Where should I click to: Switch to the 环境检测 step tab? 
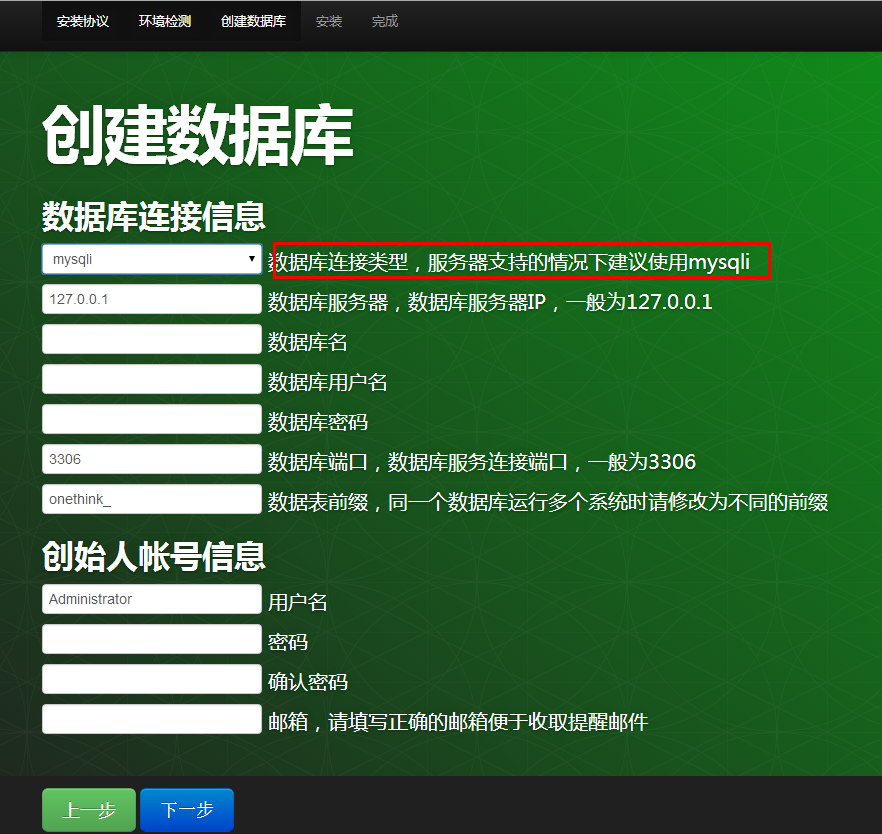[x=165, y=21]
